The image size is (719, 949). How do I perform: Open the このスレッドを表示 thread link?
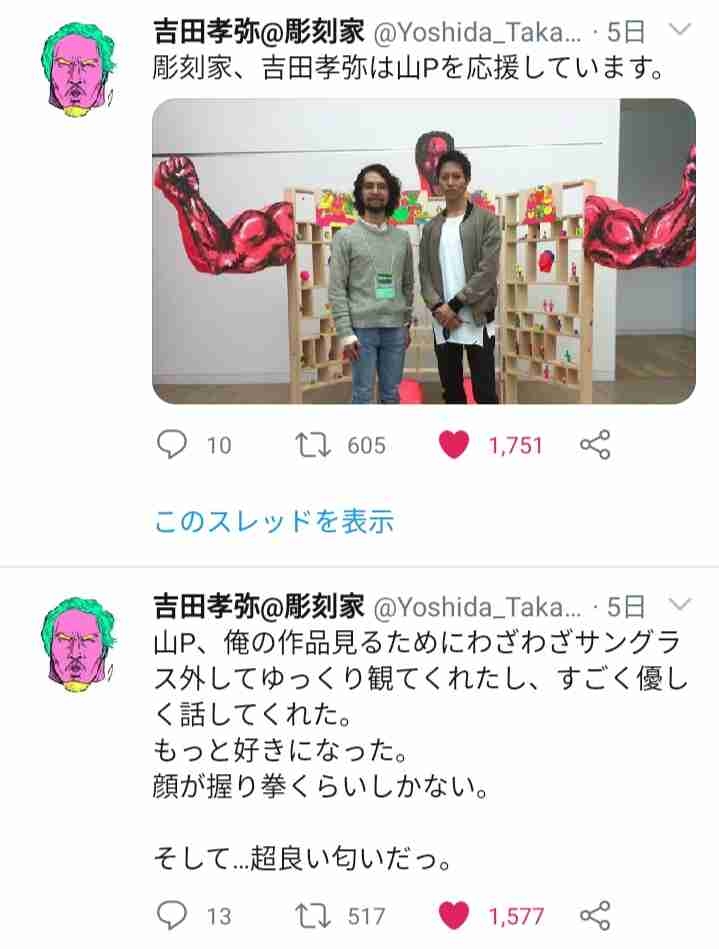pyautogui.click(x=274, y=521)
